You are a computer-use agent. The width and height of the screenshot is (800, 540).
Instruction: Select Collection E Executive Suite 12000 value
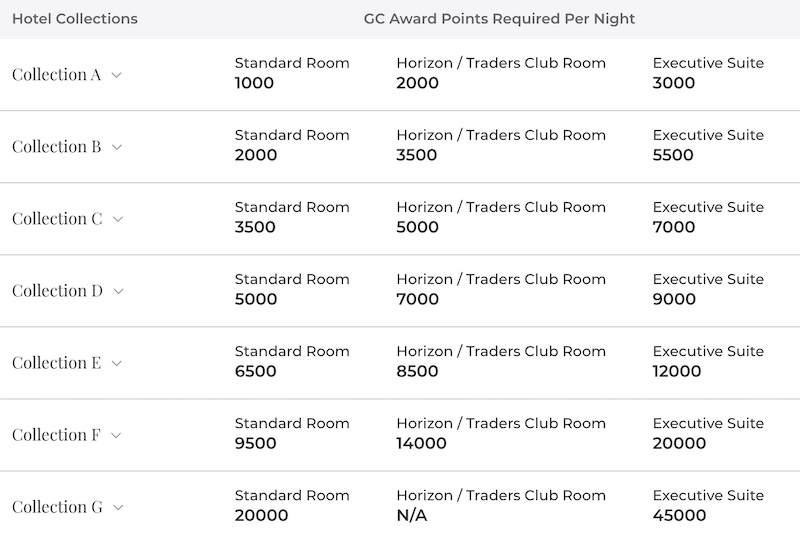[x=677, y=371]
